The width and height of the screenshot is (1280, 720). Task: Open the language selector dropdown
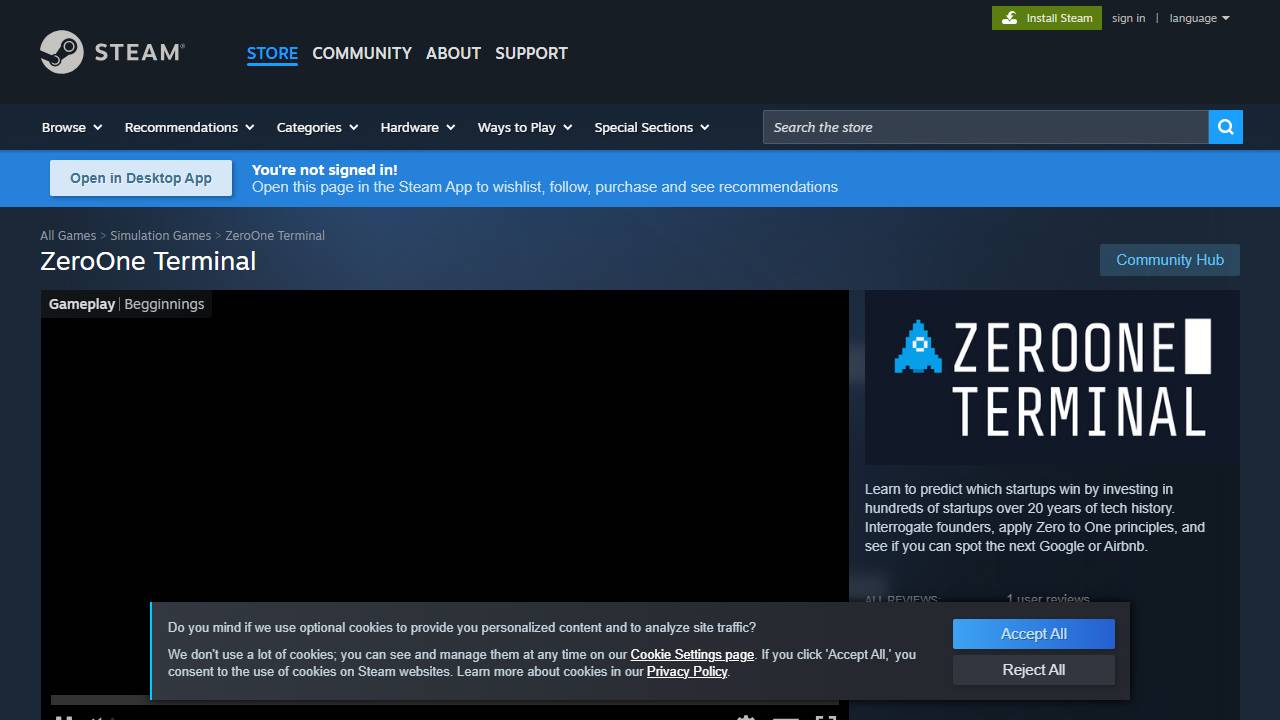coord(1199,18)
